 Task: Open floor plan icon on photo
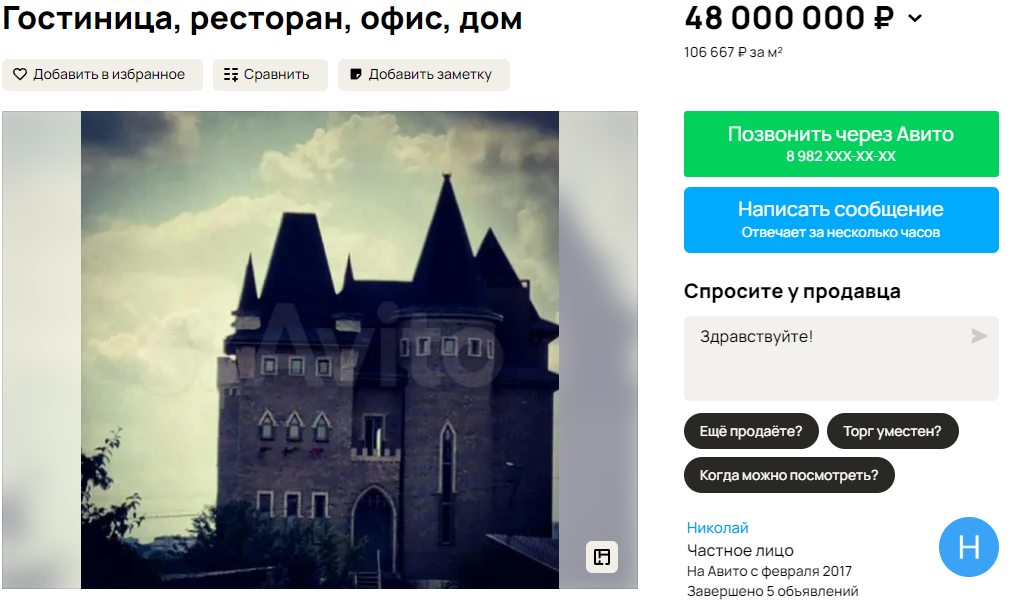(x=601, y=557)
